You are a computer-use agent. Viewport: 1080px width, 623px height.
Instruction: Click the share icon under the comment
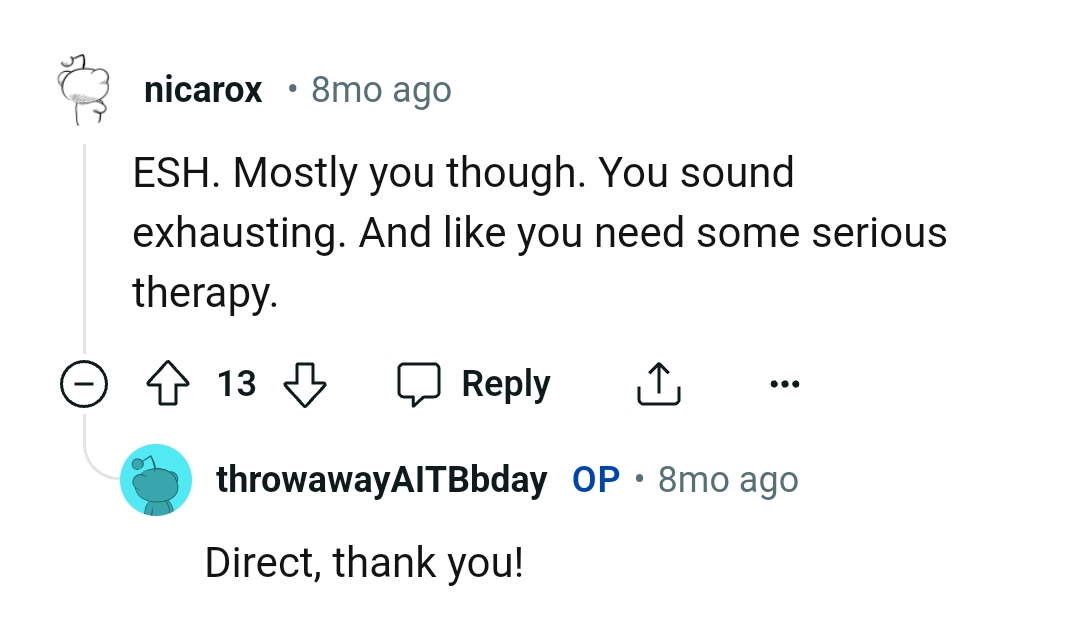click(658, 385)
